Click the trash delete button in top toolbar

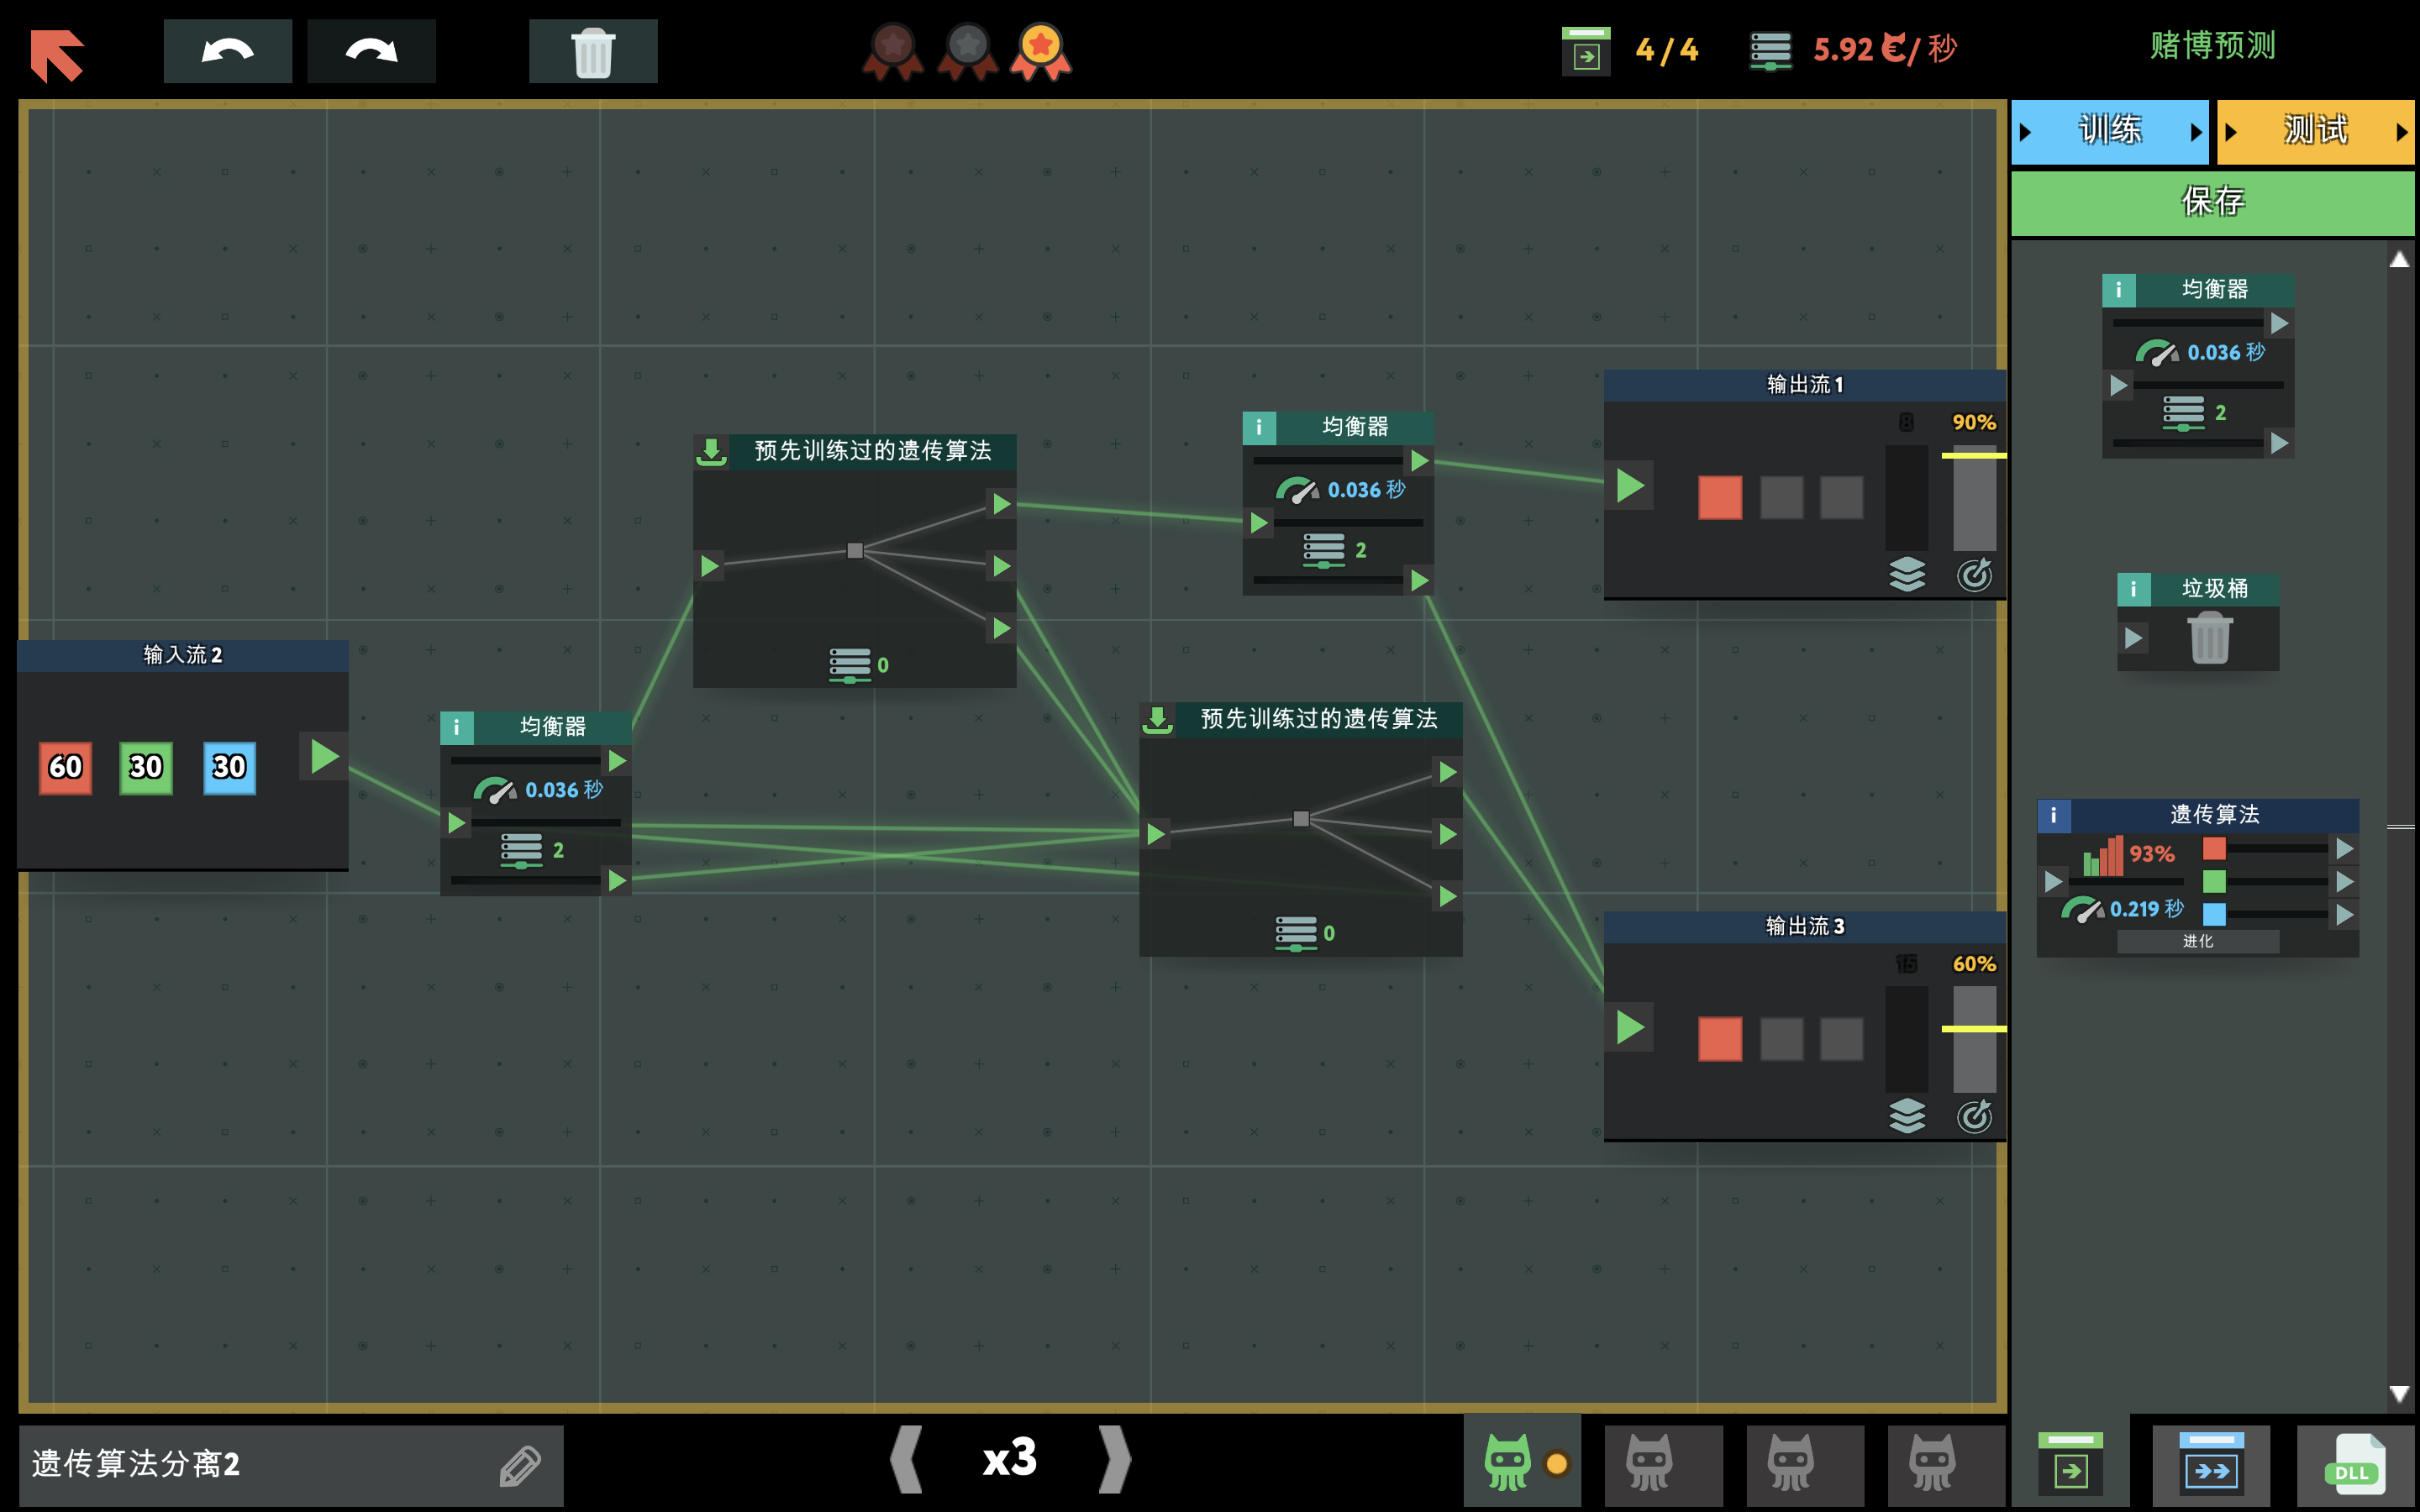pyautogui.click(x=592, y=51)
